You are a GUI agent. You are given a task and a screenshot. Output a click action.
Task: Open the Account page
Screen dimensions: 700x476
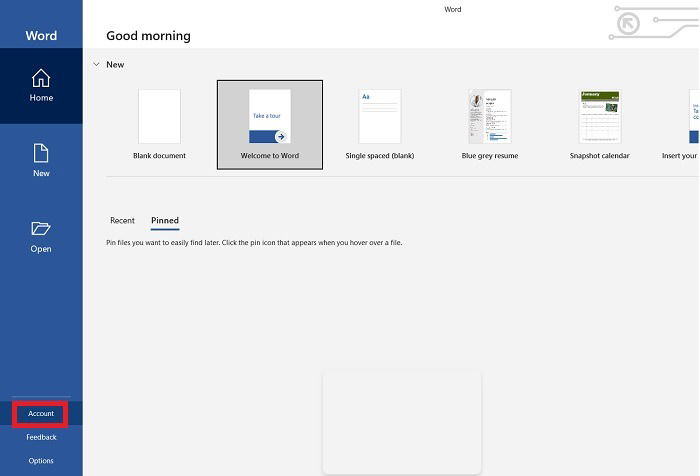pos(41,413)
